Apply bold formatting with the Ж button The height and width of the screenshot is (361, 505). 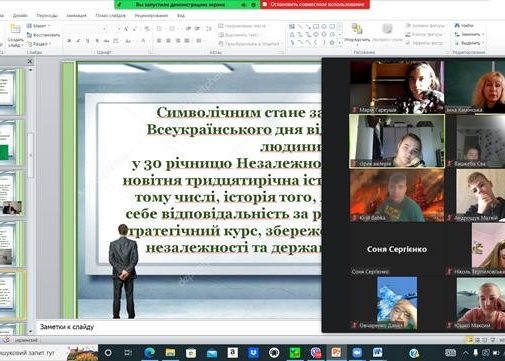pyautogui.click(x=69, y=41)
